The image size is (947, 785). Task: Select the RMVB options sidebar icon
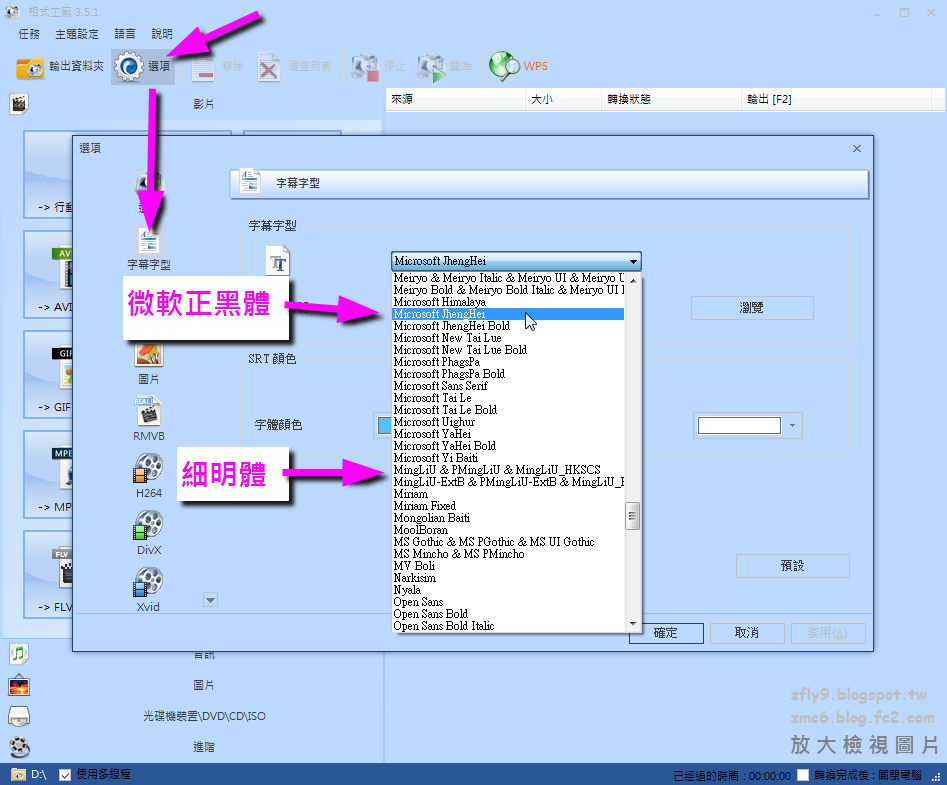pyautogui.click(x=149, y=411)
